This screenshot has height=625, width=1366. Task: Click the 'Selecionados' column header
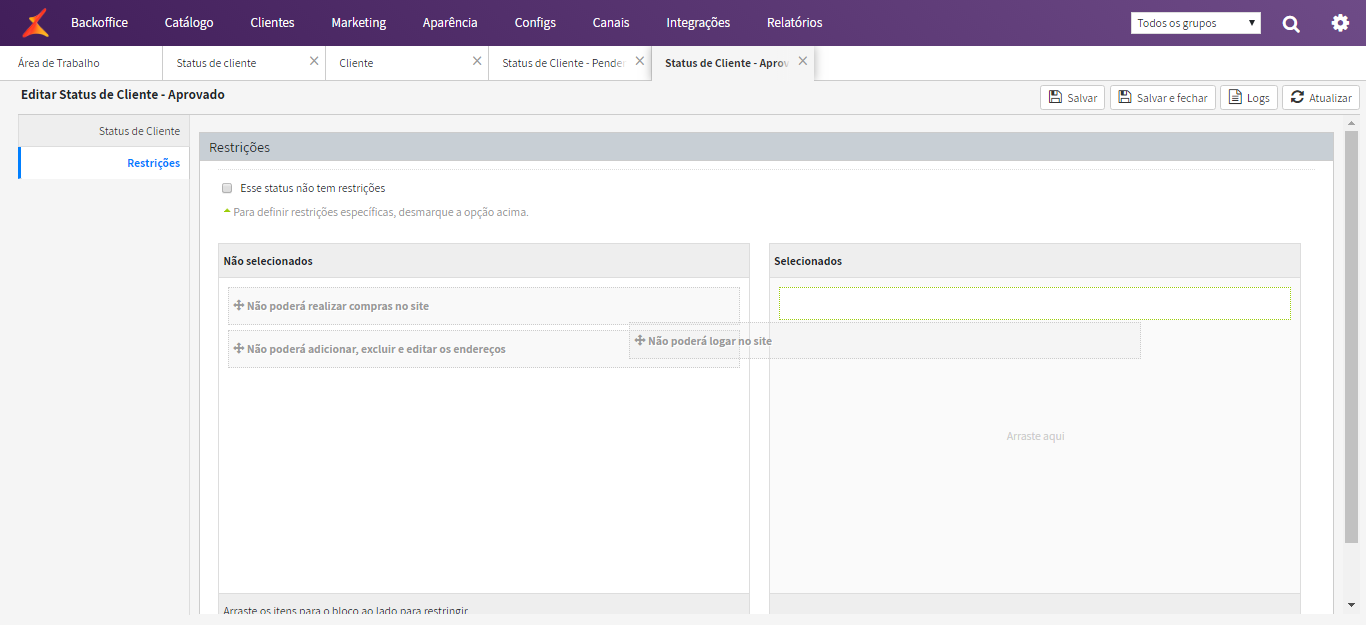point(1035,261)
